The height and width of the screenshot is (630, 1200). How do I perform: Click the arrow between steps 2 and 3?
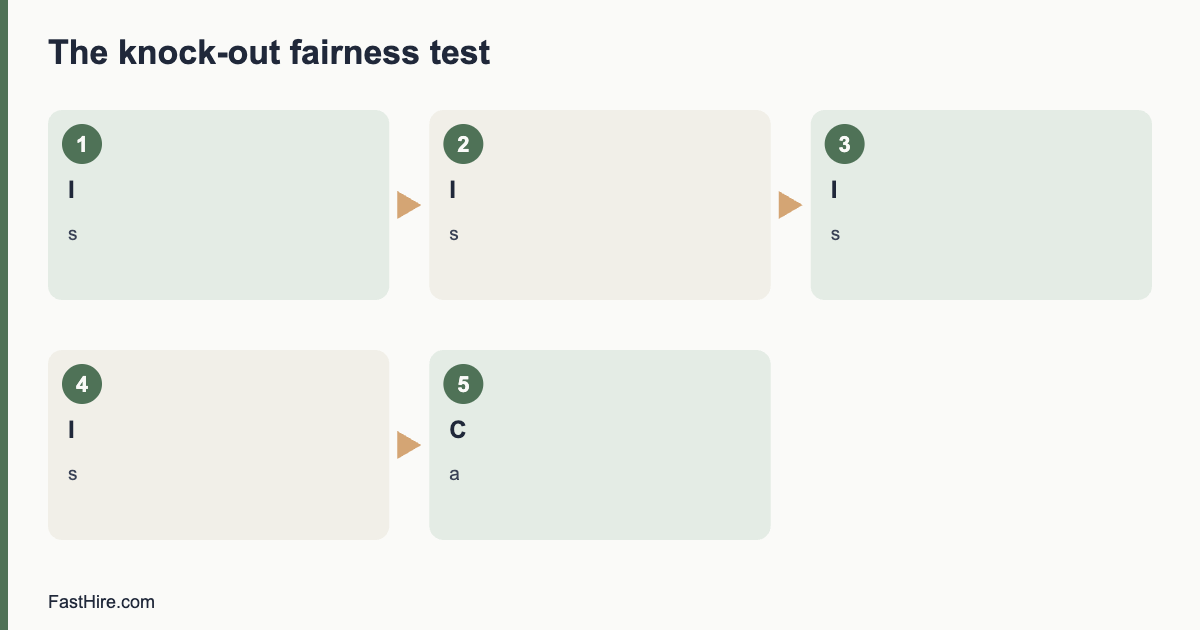(x=790, y=205)
